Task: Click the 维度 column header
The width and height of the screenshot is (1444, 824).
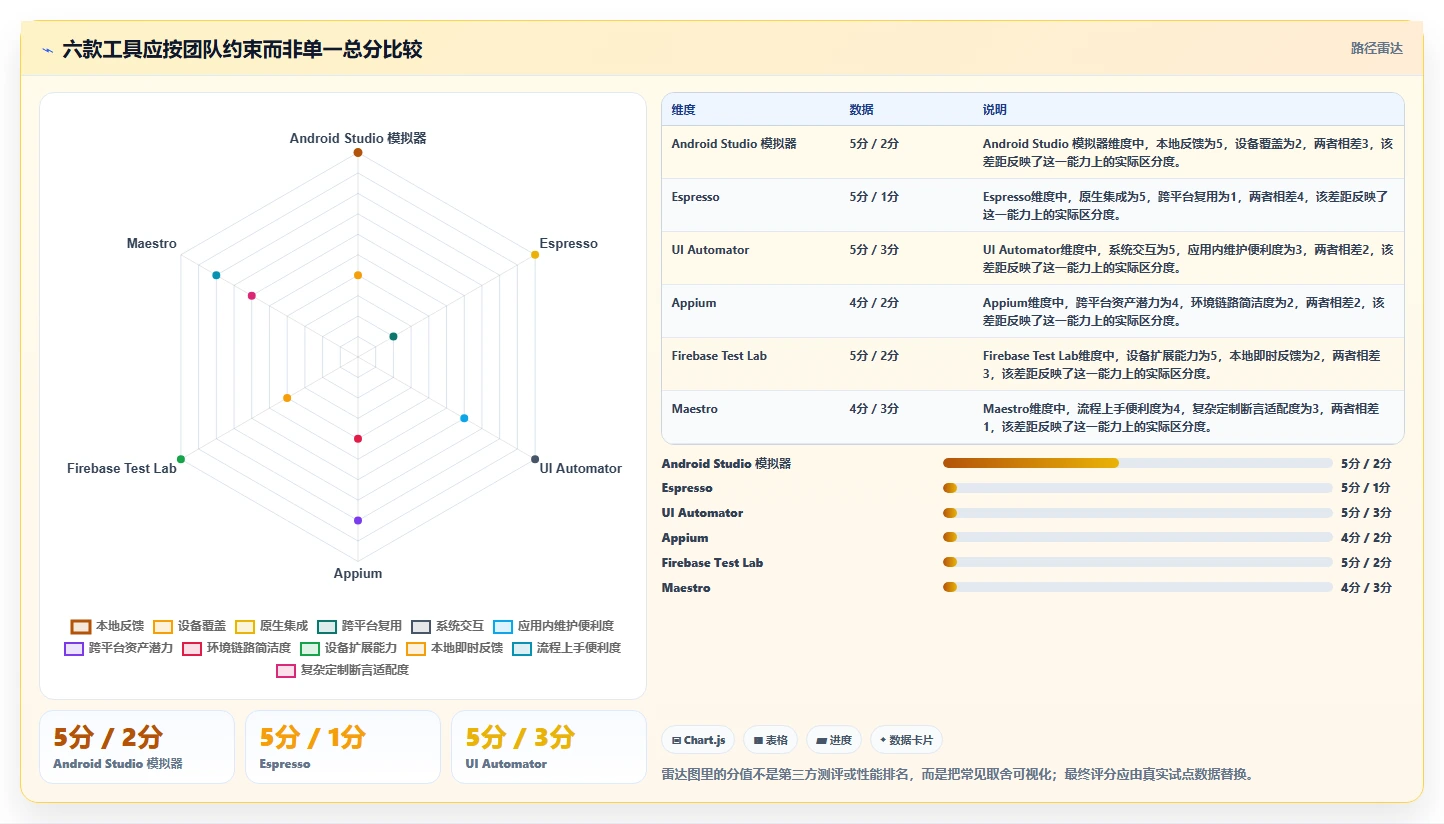Action: click(684, 110)
